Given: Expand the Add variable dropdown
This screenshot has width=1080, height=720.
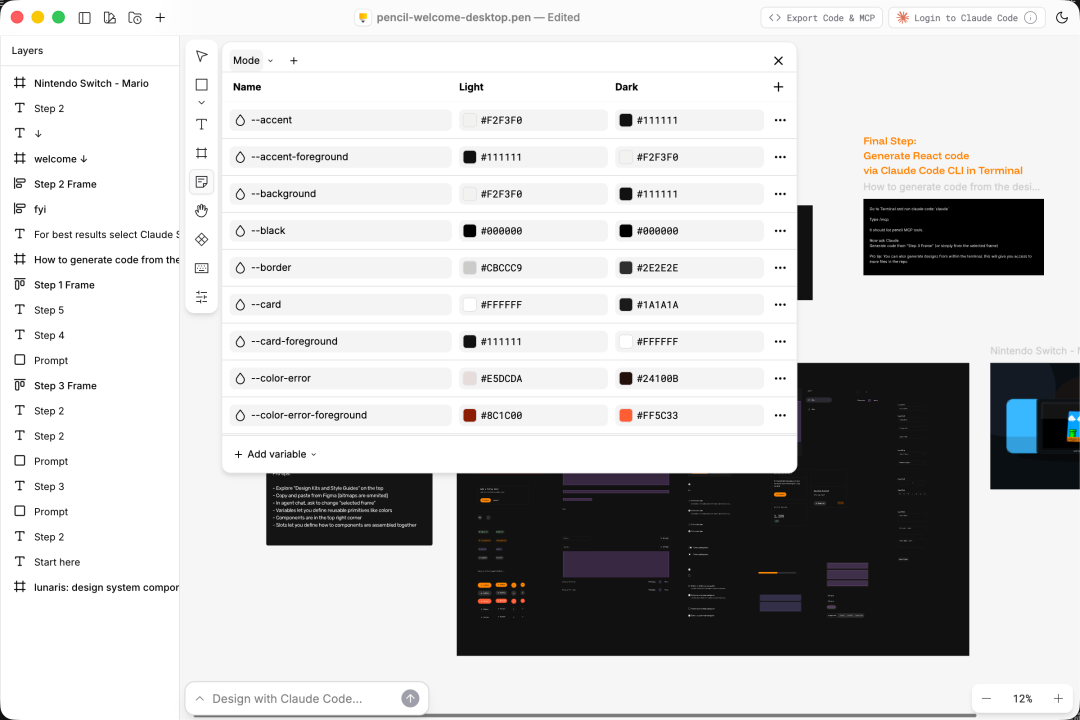Looking at the screenshot, I should tap(275, 454).
